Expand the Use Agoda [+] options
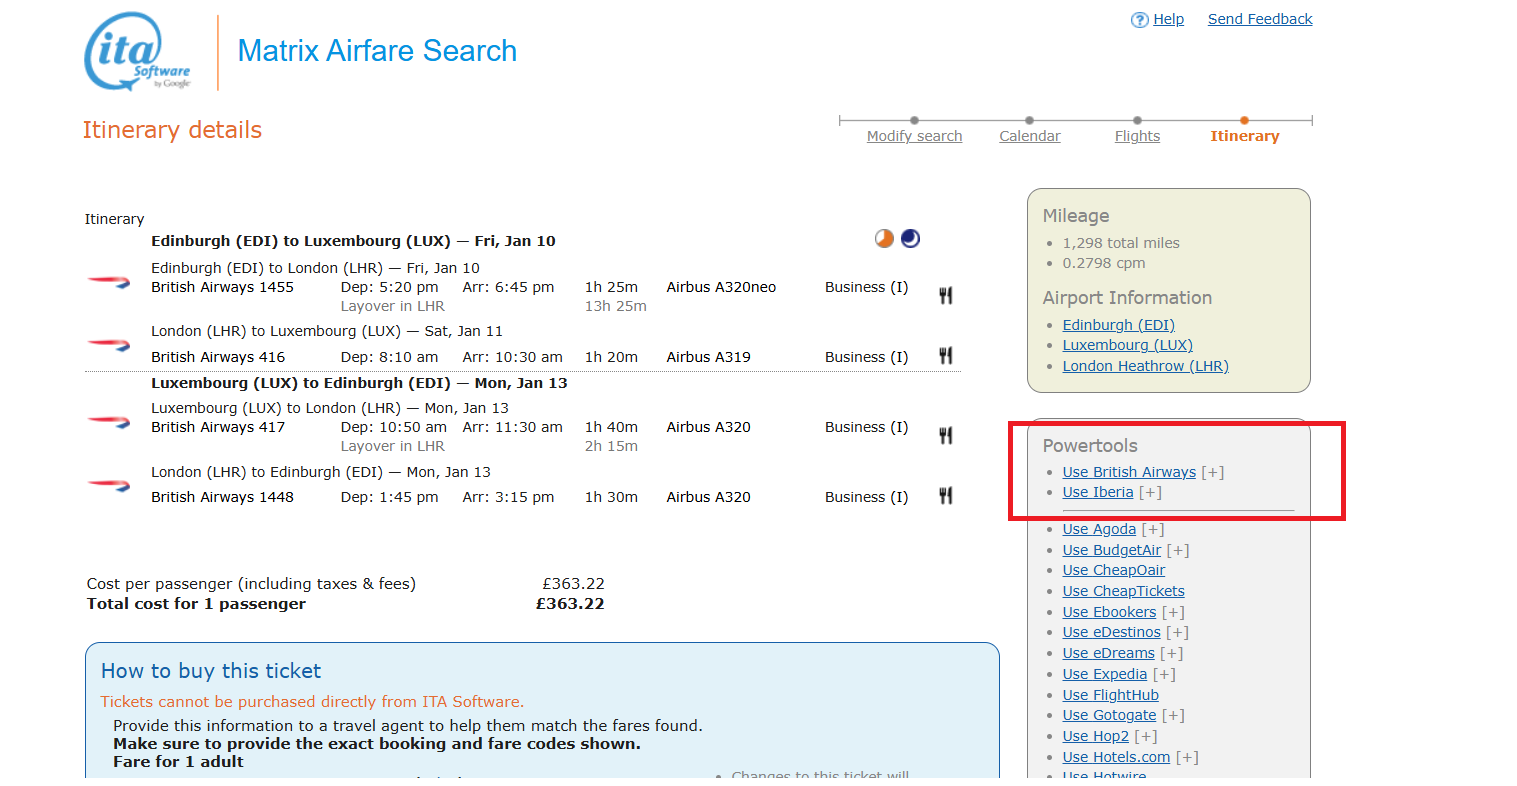Viewport: 1517px width, 786px height. tap(1153, 529)
